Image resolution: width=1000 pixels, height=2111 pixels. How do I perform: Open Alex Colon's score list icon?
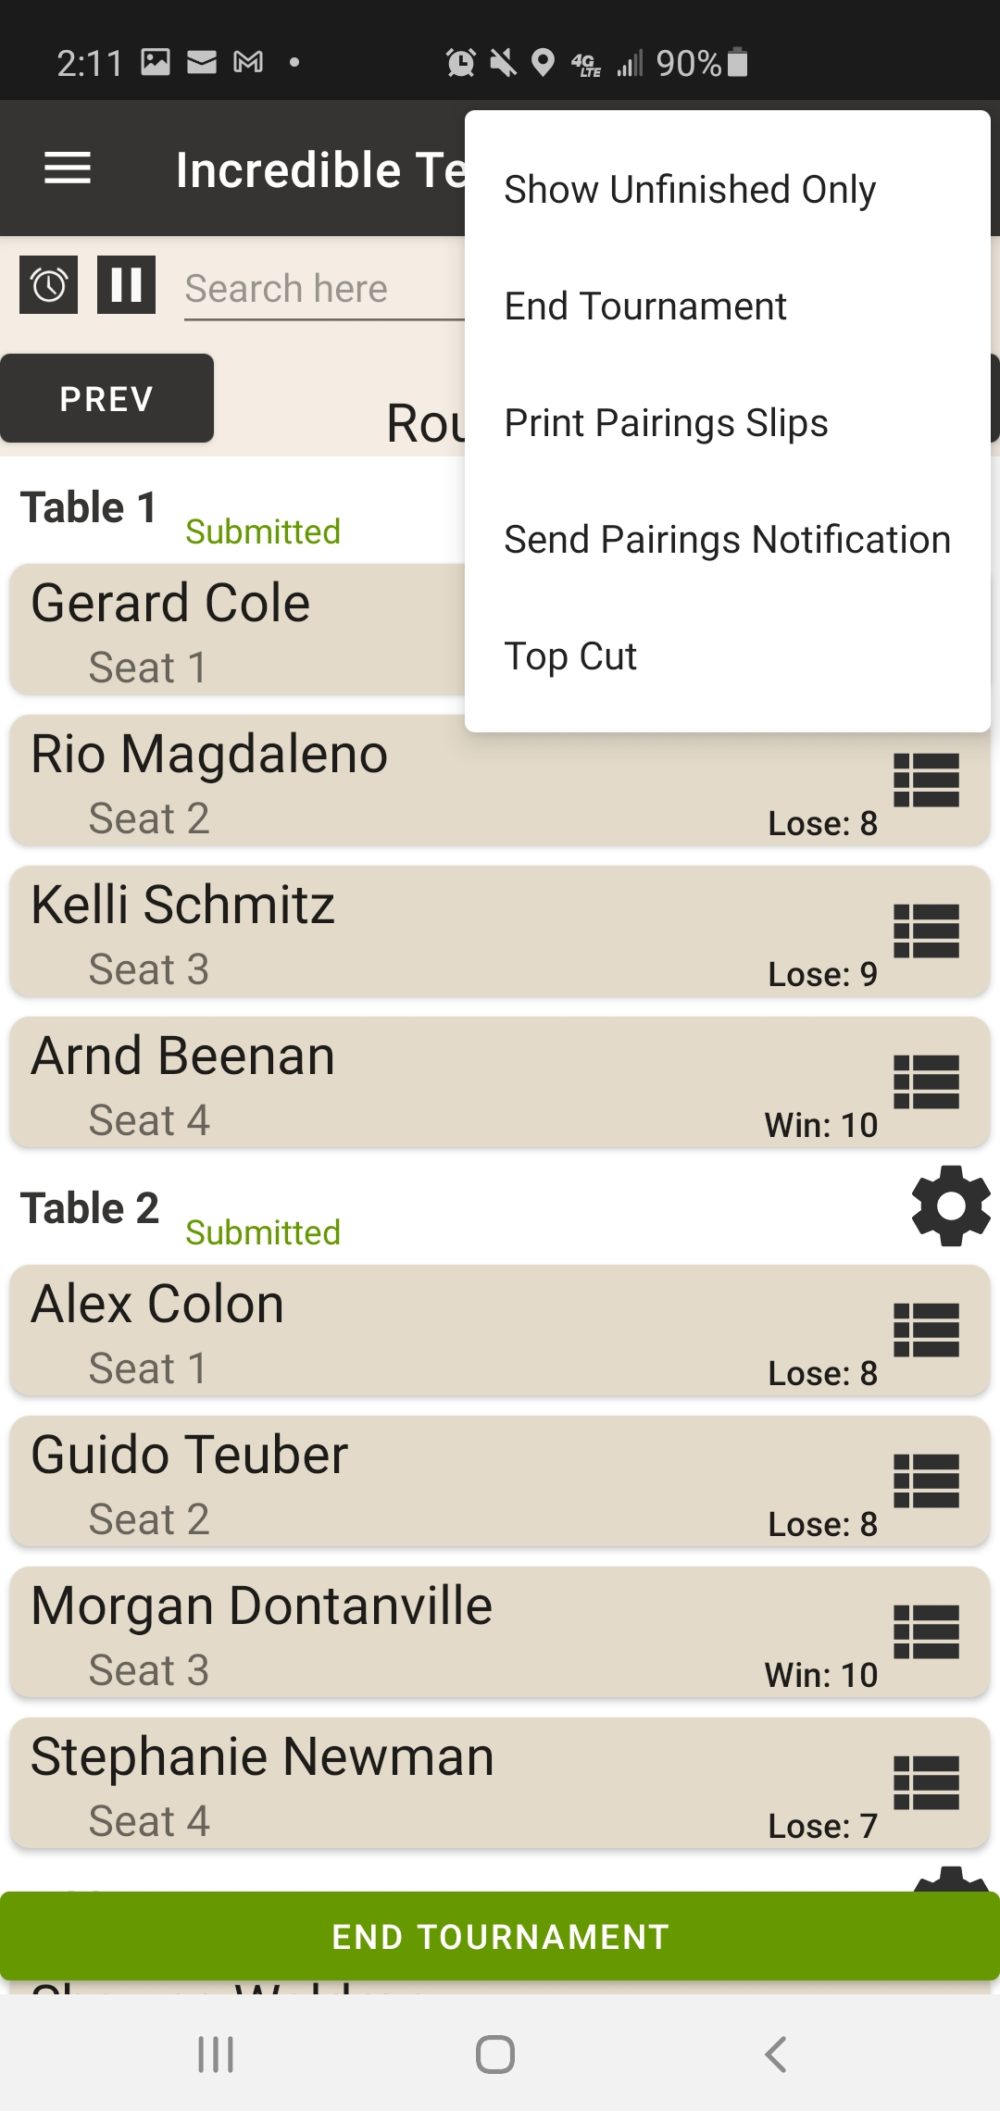click(926, 1330)
